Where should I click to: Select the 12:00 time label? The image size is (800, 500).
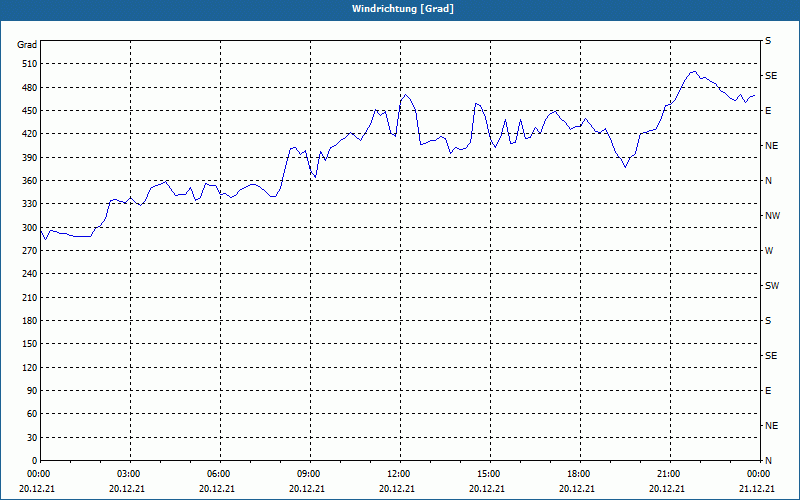[398, 474]
